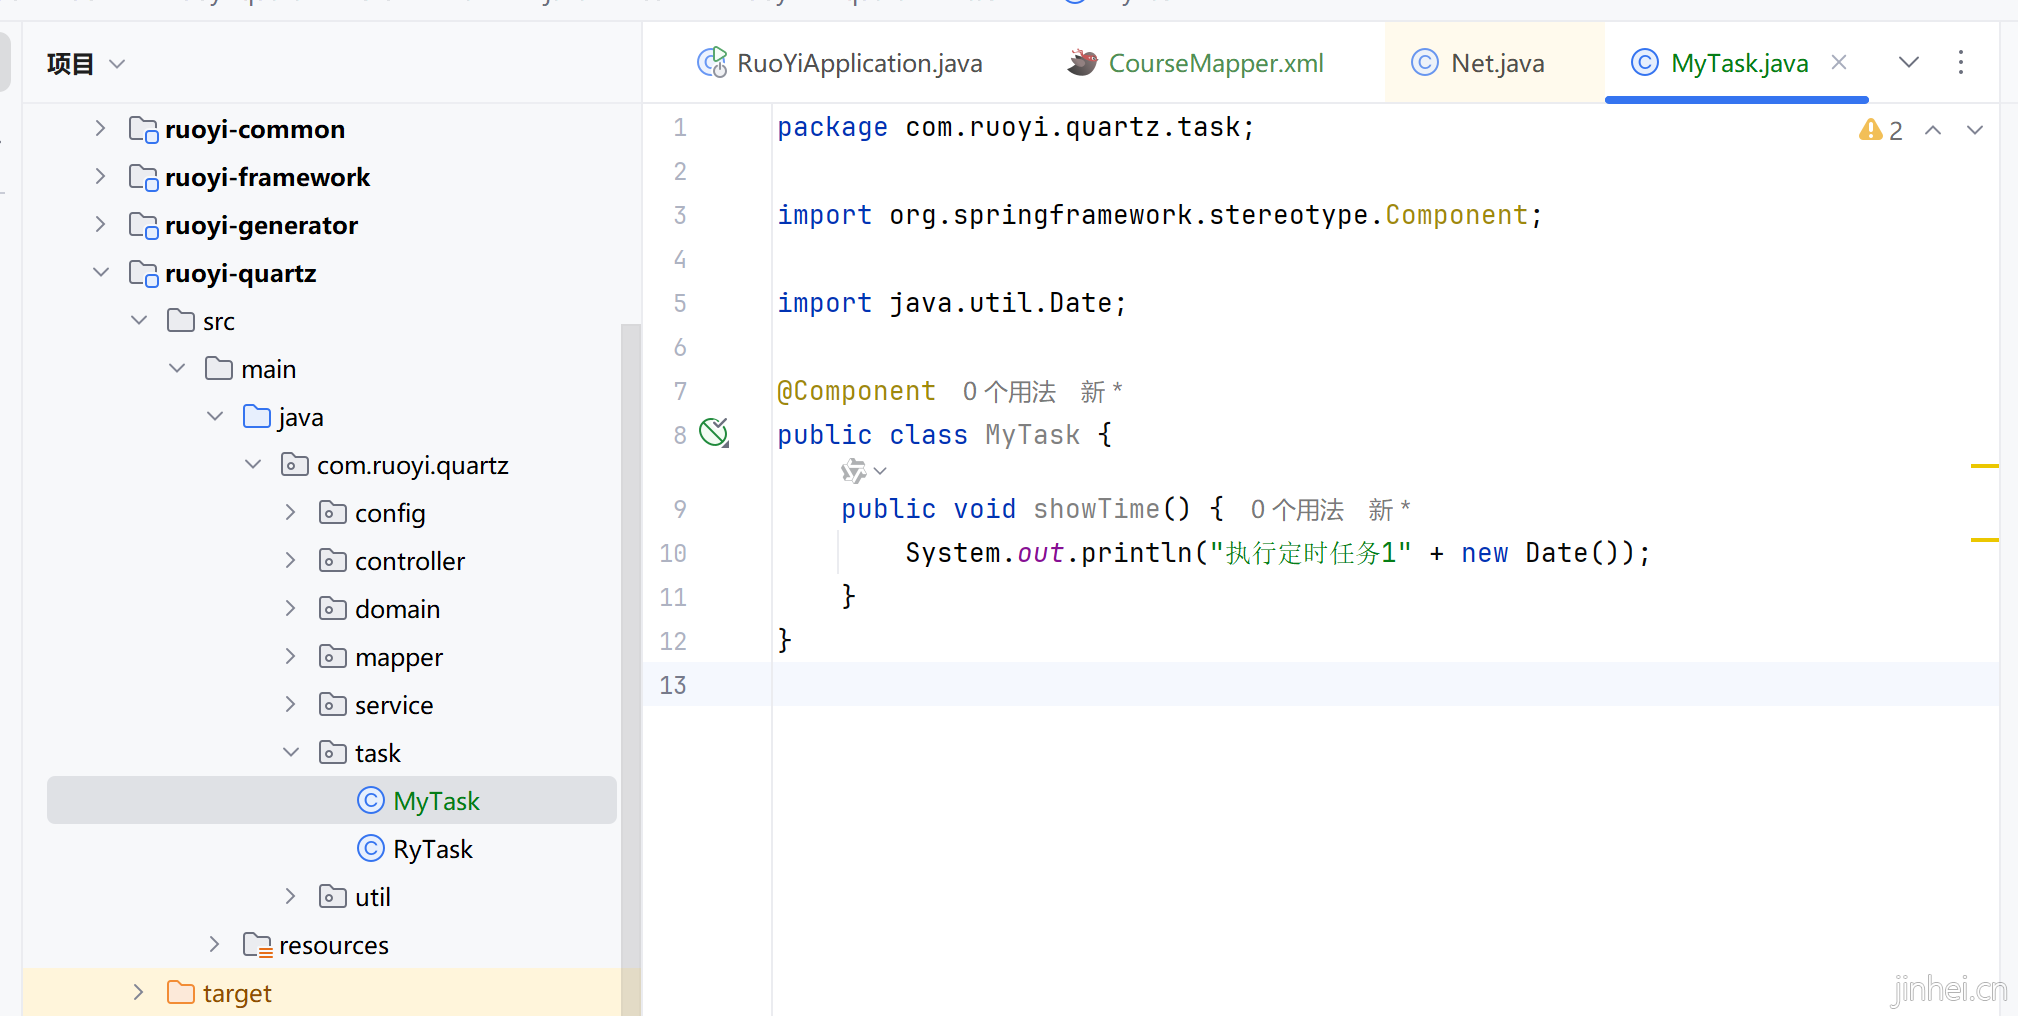
Task: Collapse the com.ruoyi.quartz package
Action: tap(253, 464)
